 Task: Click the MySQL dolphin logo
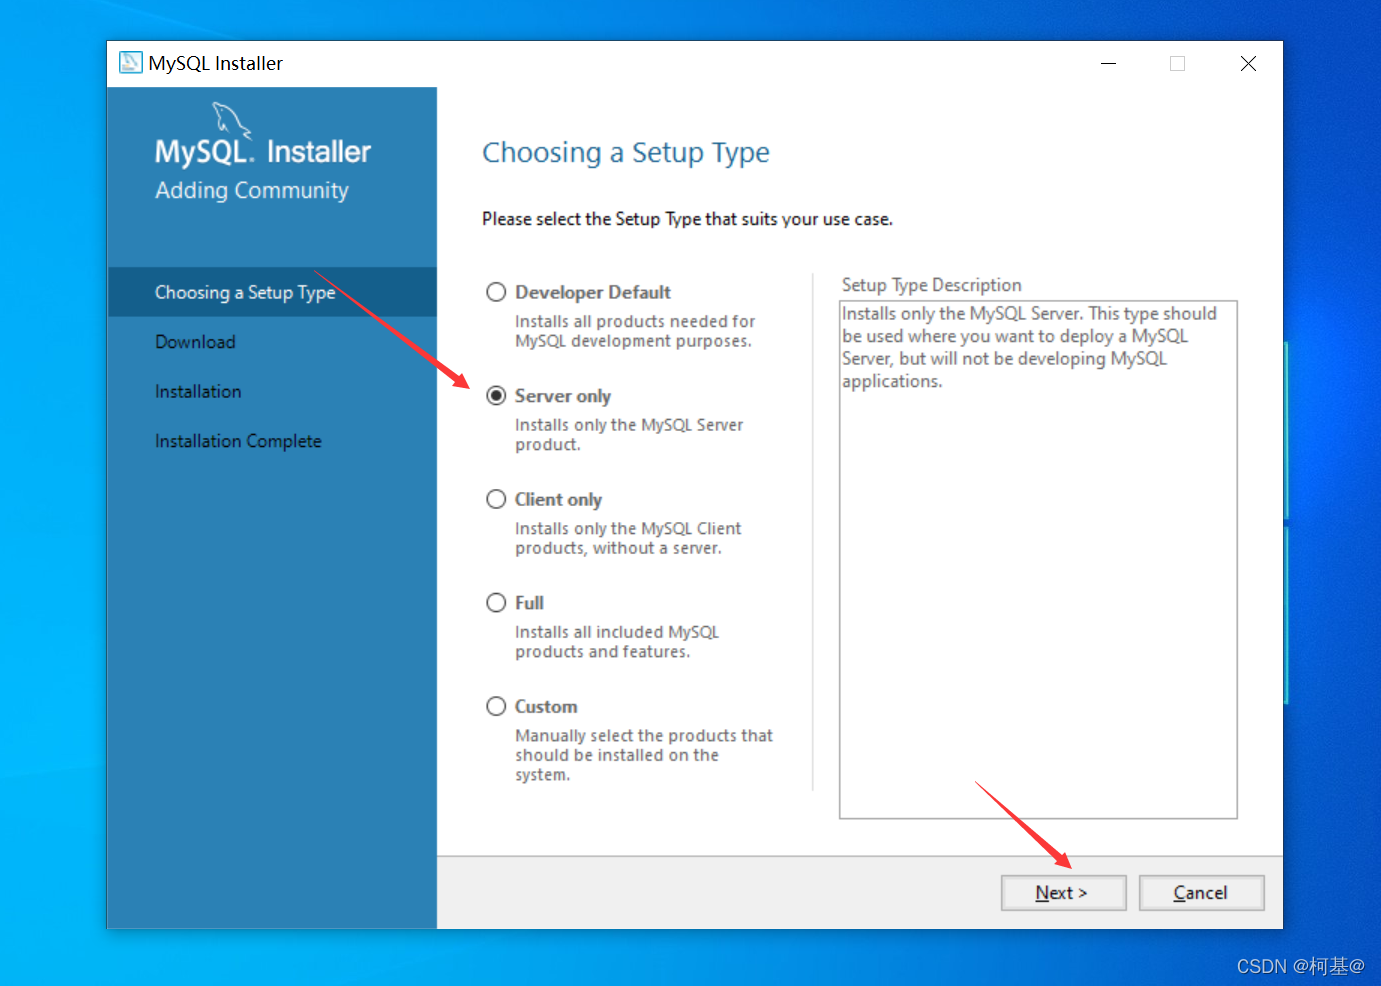click(231, 119)
